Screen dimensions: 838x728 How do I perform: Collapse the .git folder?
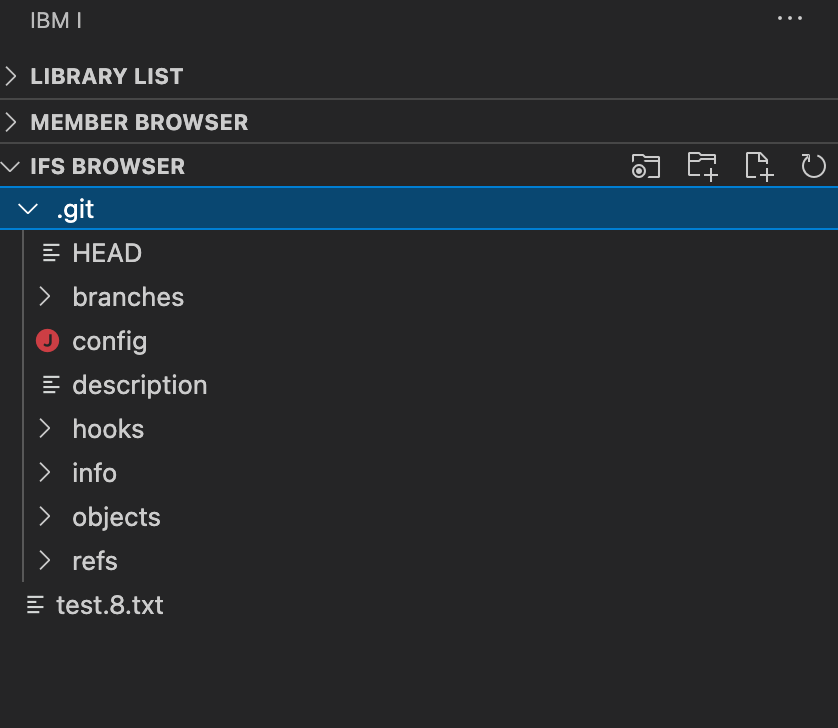point(28,208)
